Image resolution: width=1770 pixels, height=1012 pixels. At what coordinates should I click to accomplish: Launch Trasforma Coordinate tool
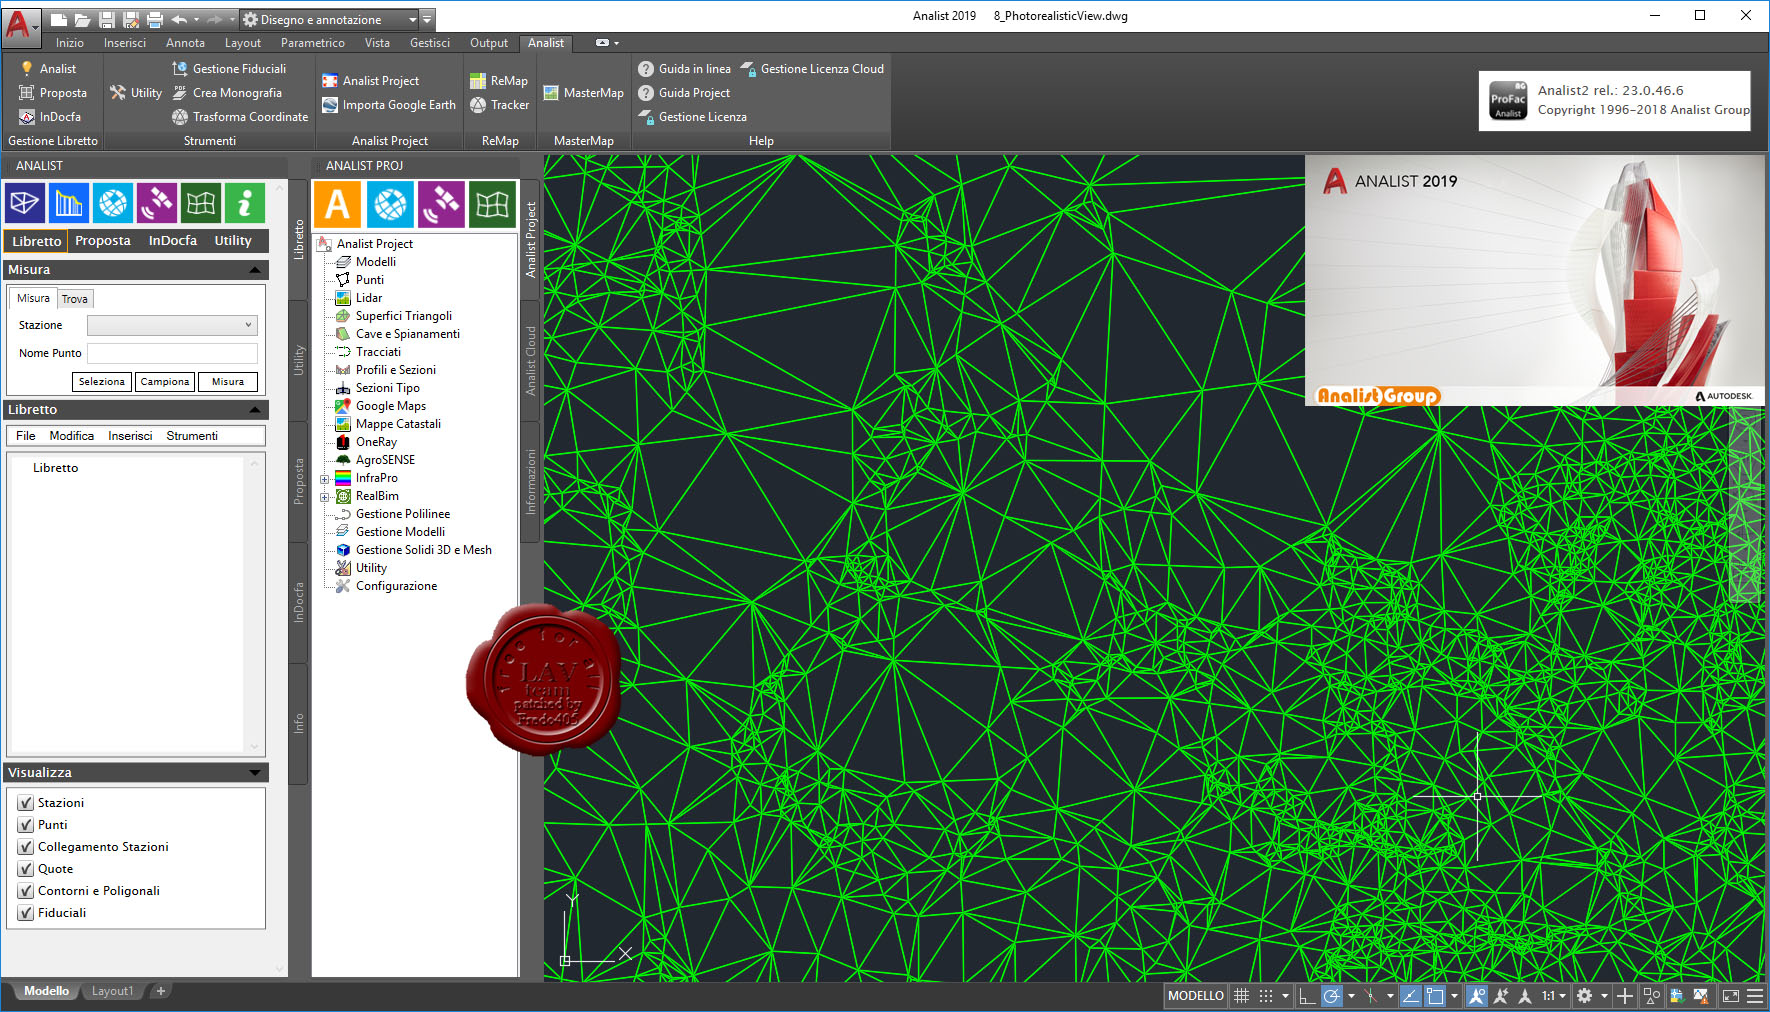click(x=240, y=117)
